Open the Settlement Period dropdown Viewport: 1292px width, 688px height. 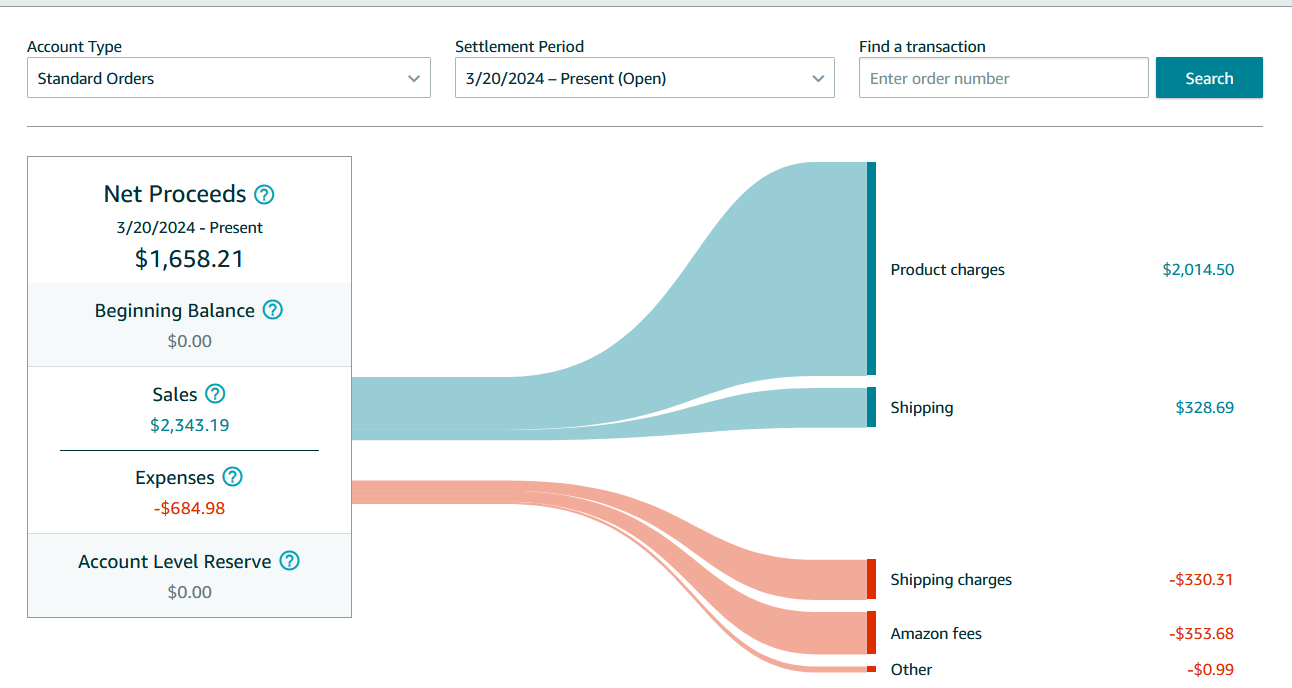click(x=645, y=78)
